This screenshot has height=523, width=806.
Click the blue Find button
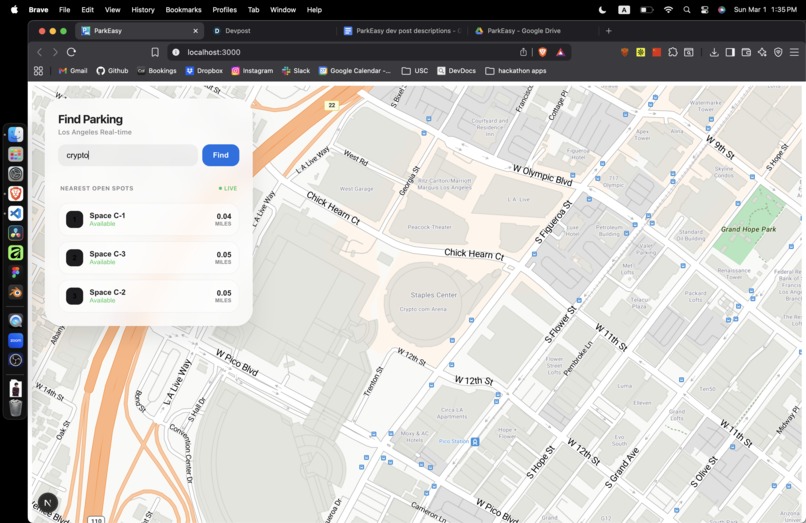(x=221, y=155)
